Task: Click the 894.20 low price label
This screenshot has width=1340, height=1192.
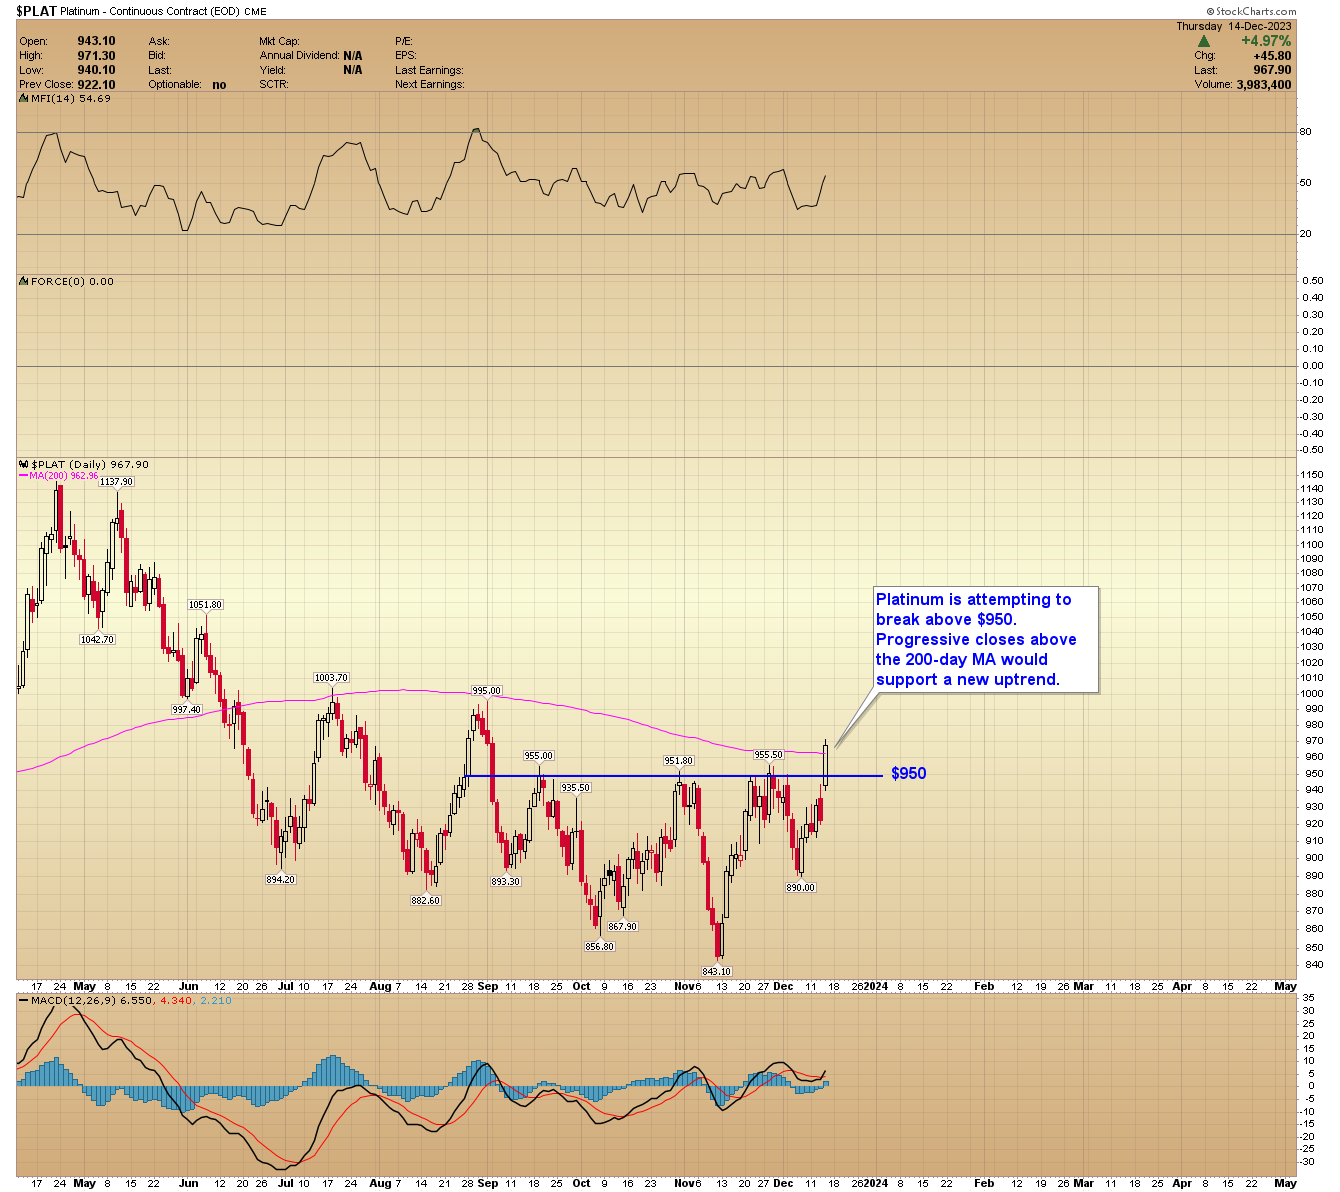Action: click(x=280, y=880)
